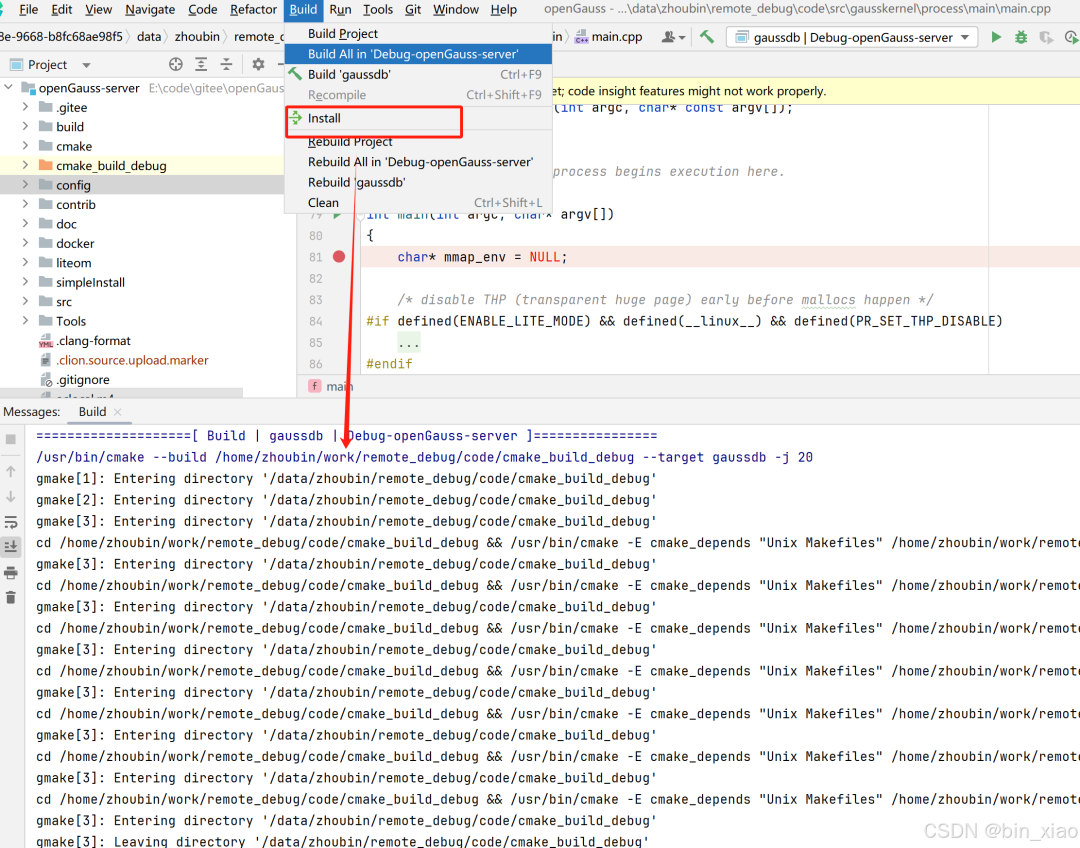Open the Refactor menu
Screen dimensions: 1080x848
coord(253,10)
